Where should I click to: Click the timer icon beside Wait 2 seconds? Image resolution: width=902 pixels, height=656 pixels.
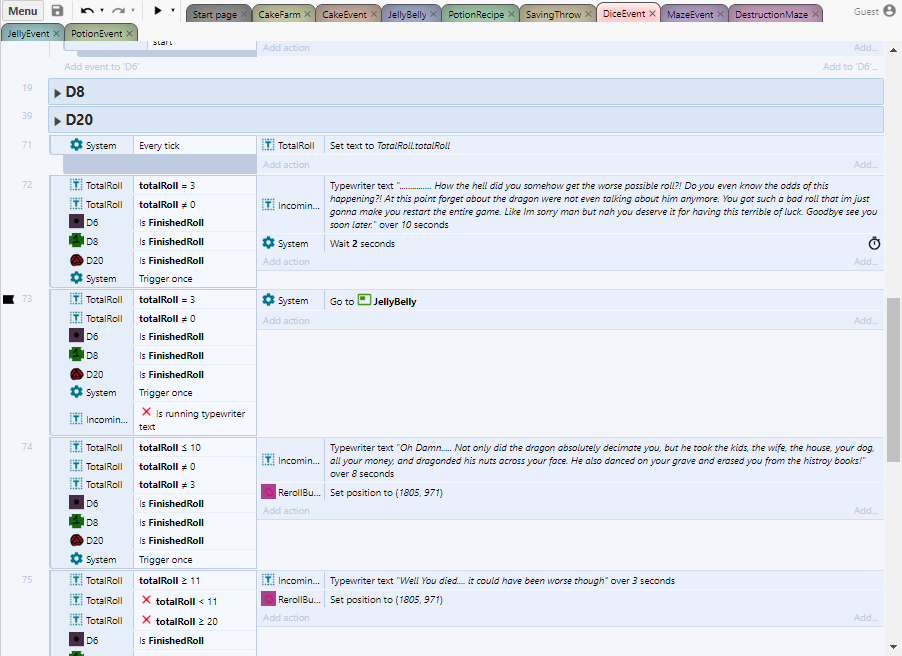[x=874, y=244]
